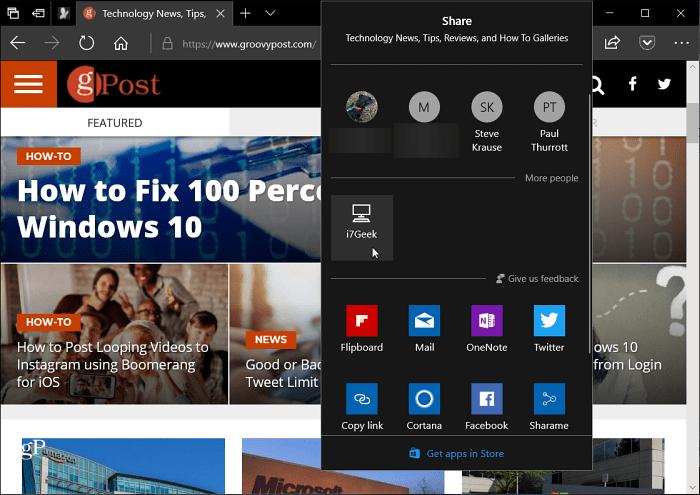The width and height of the screenshot is (700, 495).
Task: Set these tabs aside
Action: (38, 13)
